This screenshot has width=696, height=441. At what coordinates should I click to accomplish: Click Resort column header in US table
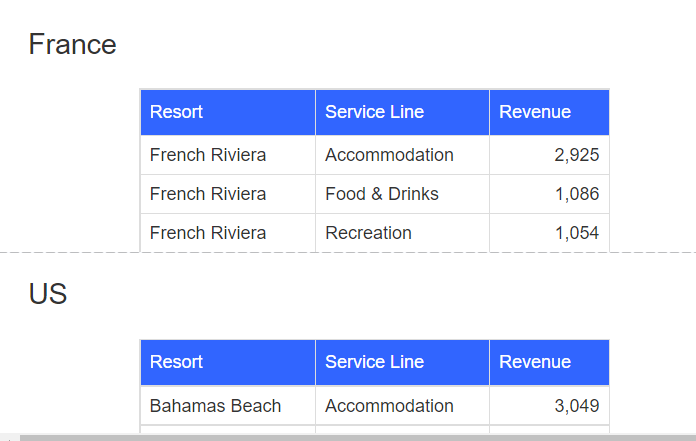(x=177, y=362)
